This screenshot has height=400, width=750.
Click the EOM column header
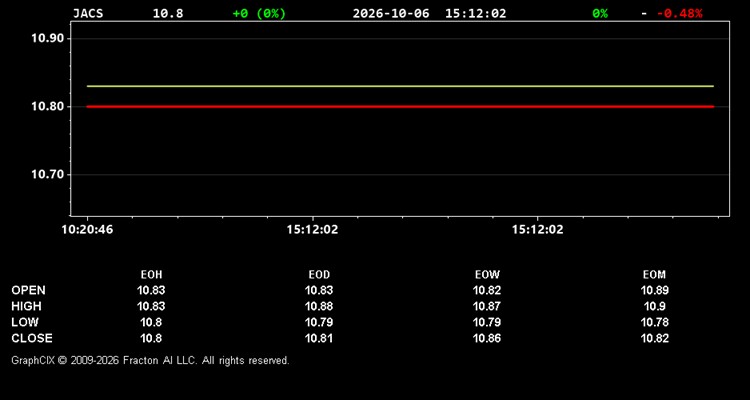[654, 275]
